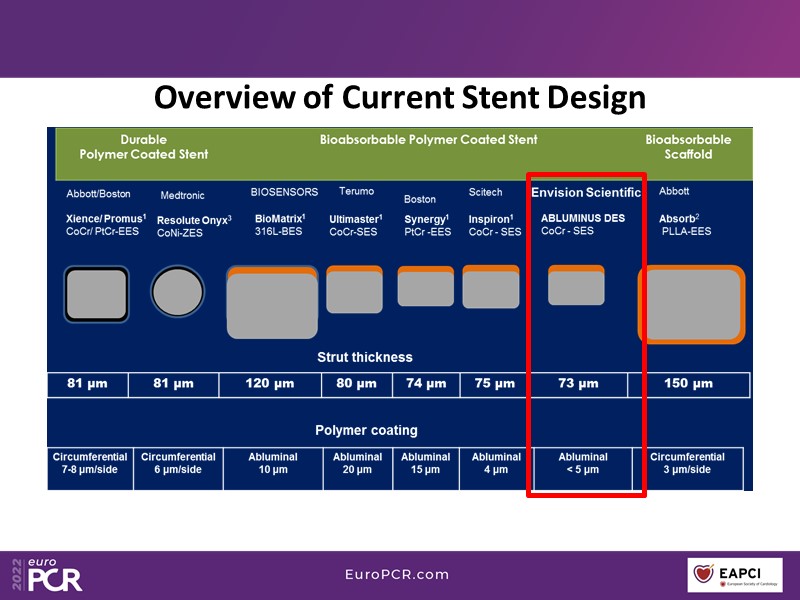The height and width of the screenshot is (600, 800).
Task: Select the Synergy stent strut graphic
Action: coord(425,287)
